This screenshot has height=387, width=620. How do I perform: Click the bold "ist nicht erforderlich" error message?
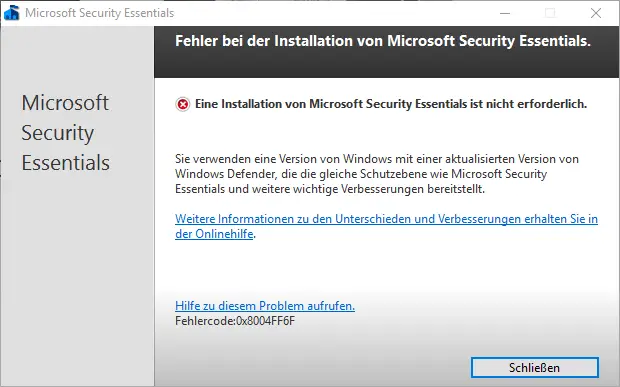tap(391, 104)
